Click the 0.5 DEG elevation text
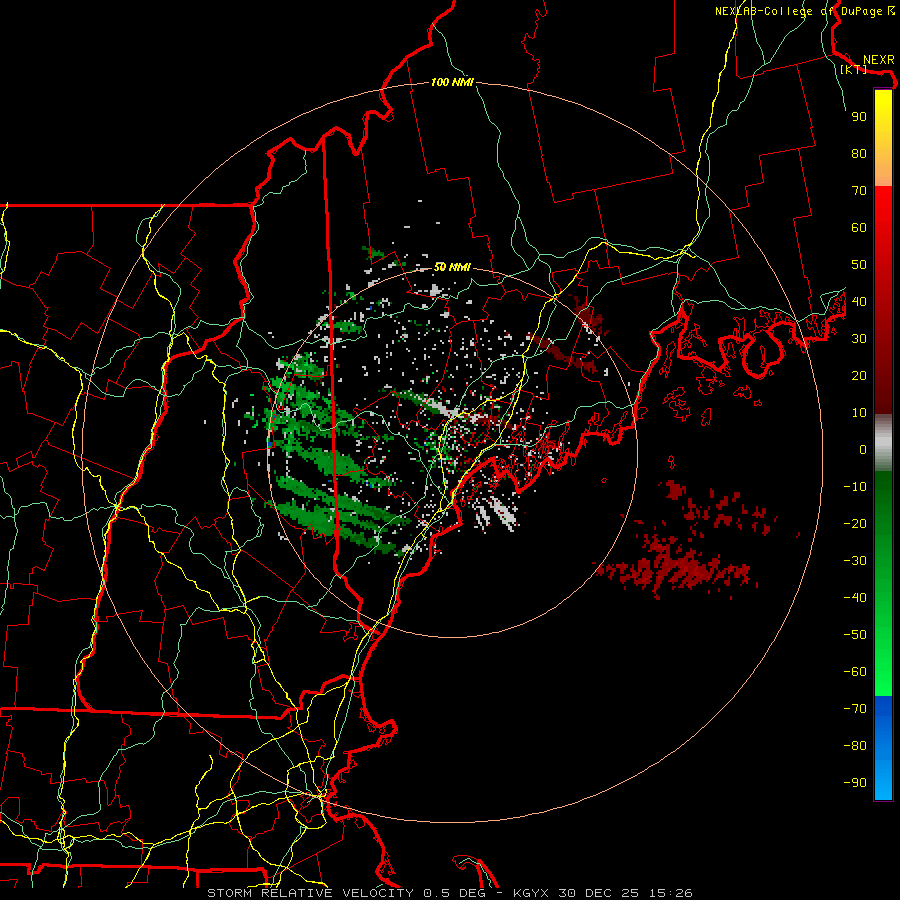Image resolution: width=900 pixels, height=900 pixels. 455,893
